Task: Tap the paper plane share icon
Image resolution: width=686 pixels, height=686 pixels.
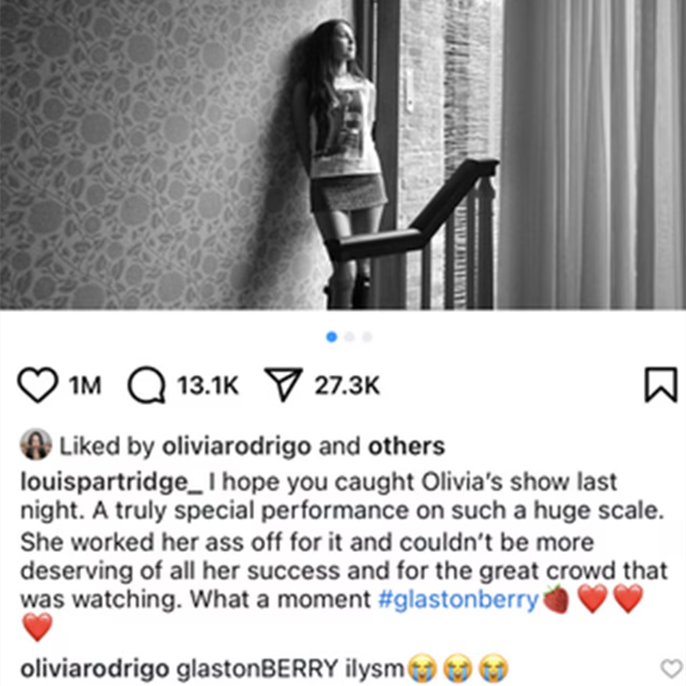Action: [x=284, y=384]
